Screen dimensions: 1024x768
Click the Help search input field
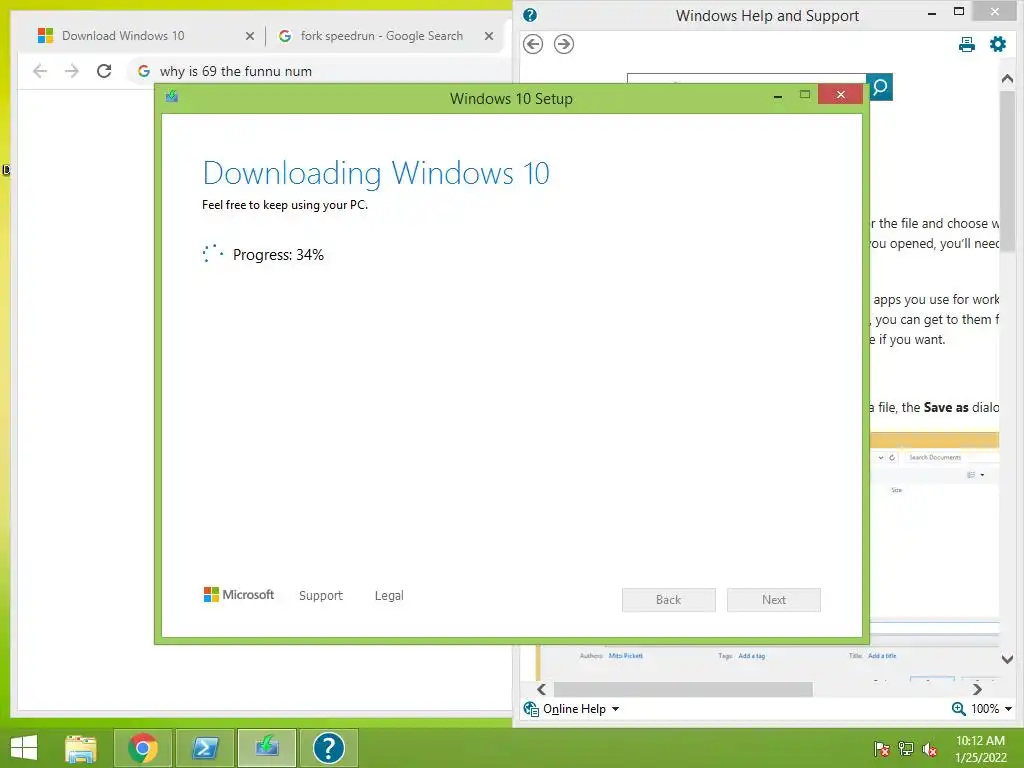[746, 79]
